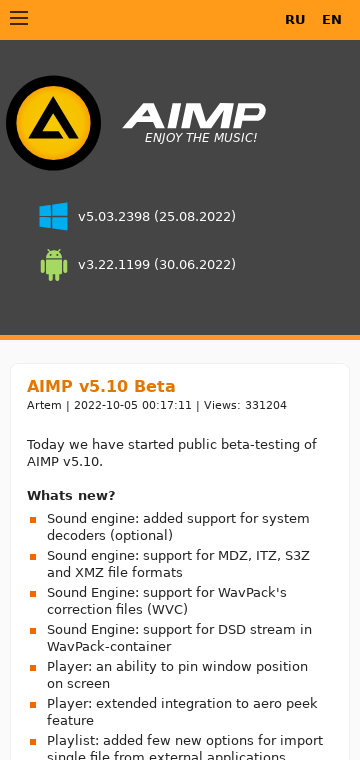Click the ENJOY THE MUSIC! tagline
360x760 pixels.
pyautogui.click(x=201, y=138)
